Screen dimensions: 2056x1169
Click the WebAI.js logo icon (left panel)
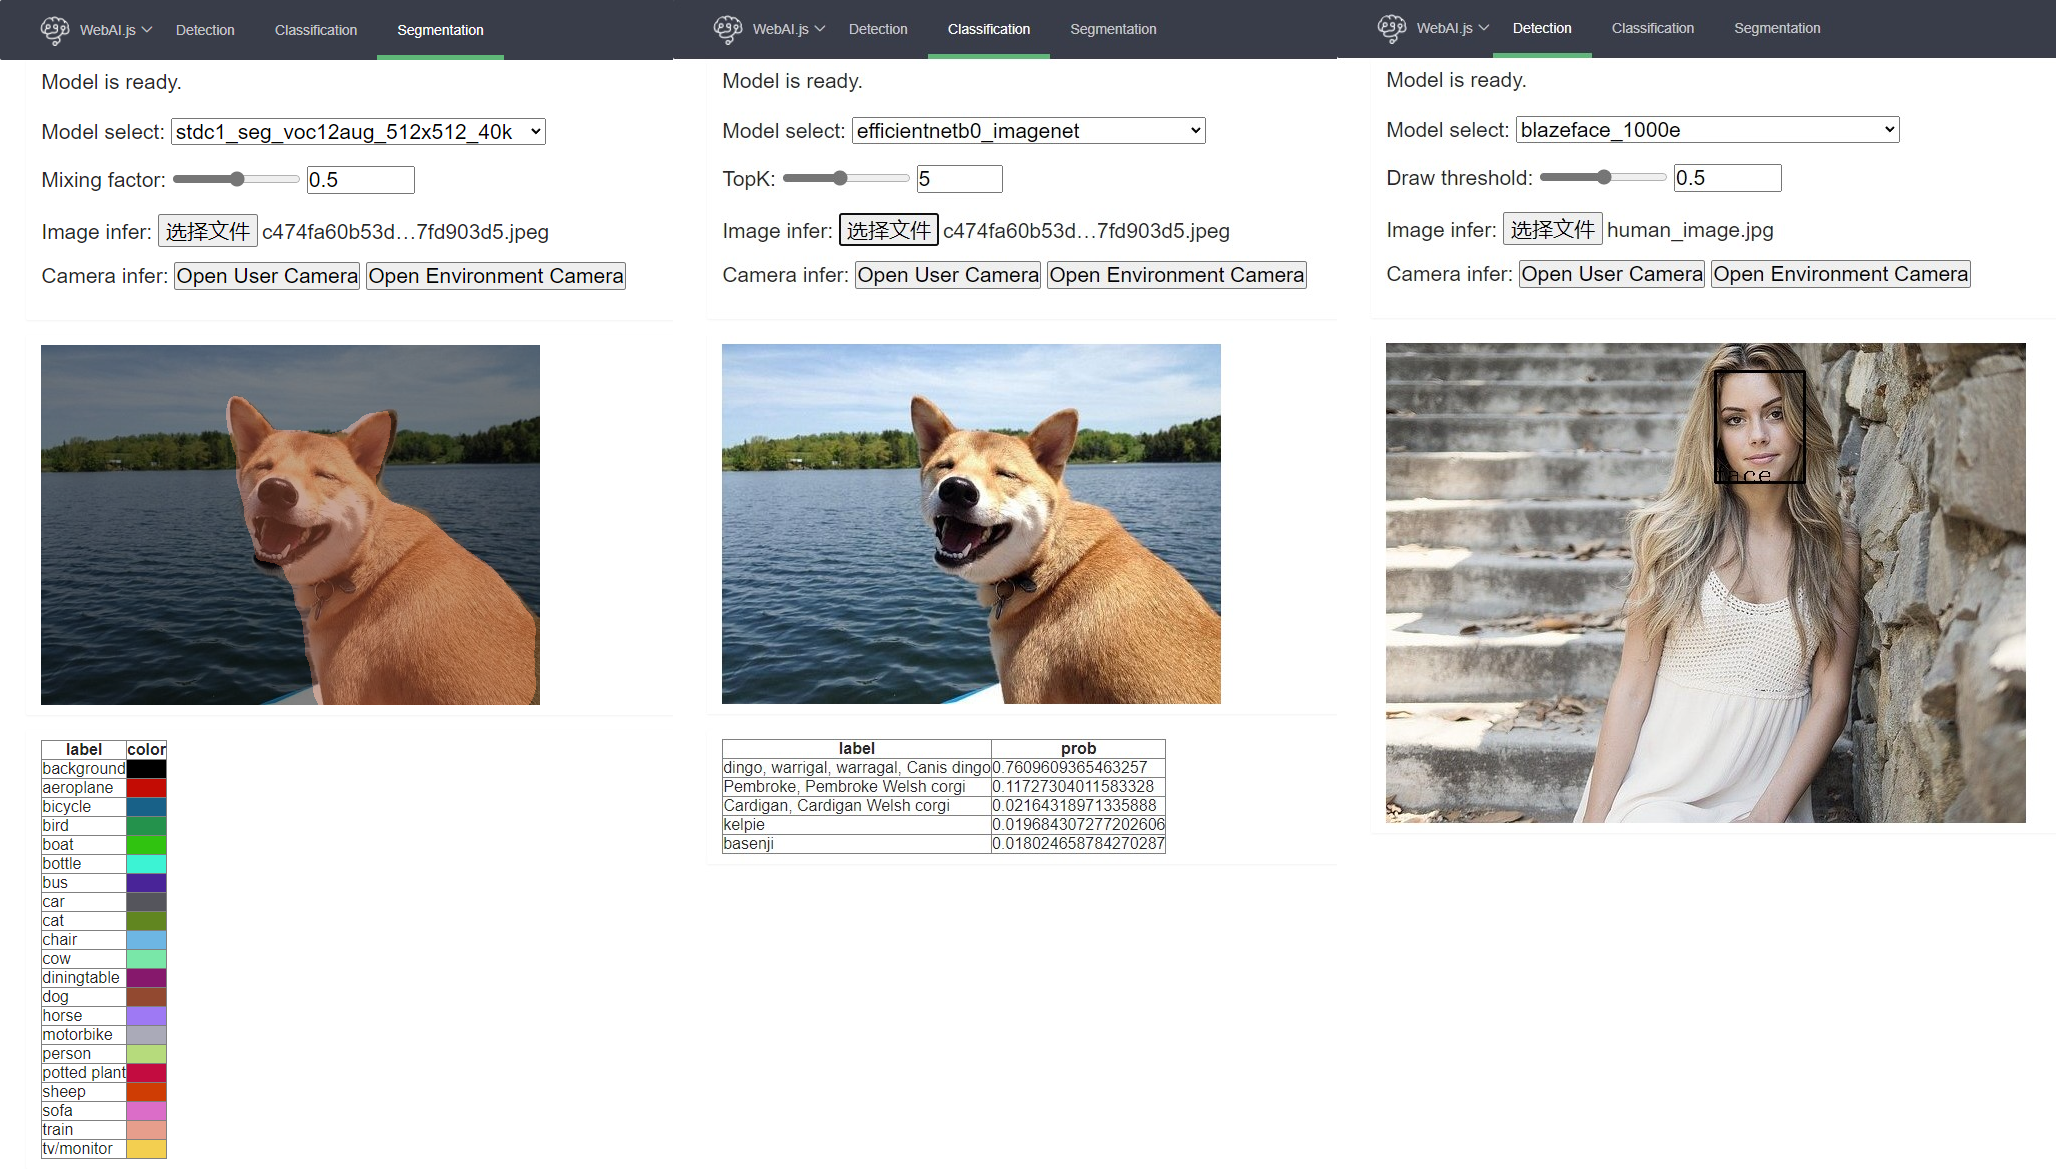52,28
